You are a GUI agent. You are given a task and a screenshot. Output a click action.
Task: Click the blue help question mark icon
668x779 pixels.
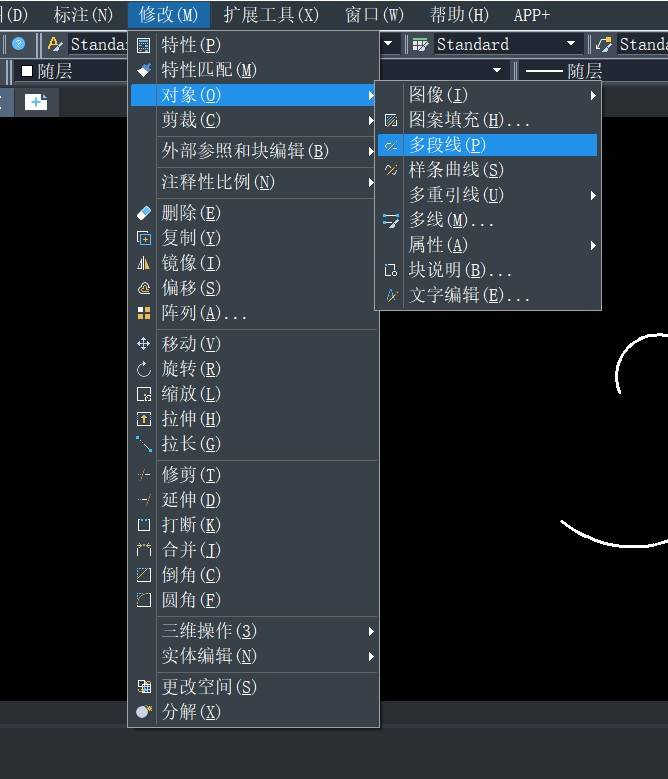pos(18,44)
